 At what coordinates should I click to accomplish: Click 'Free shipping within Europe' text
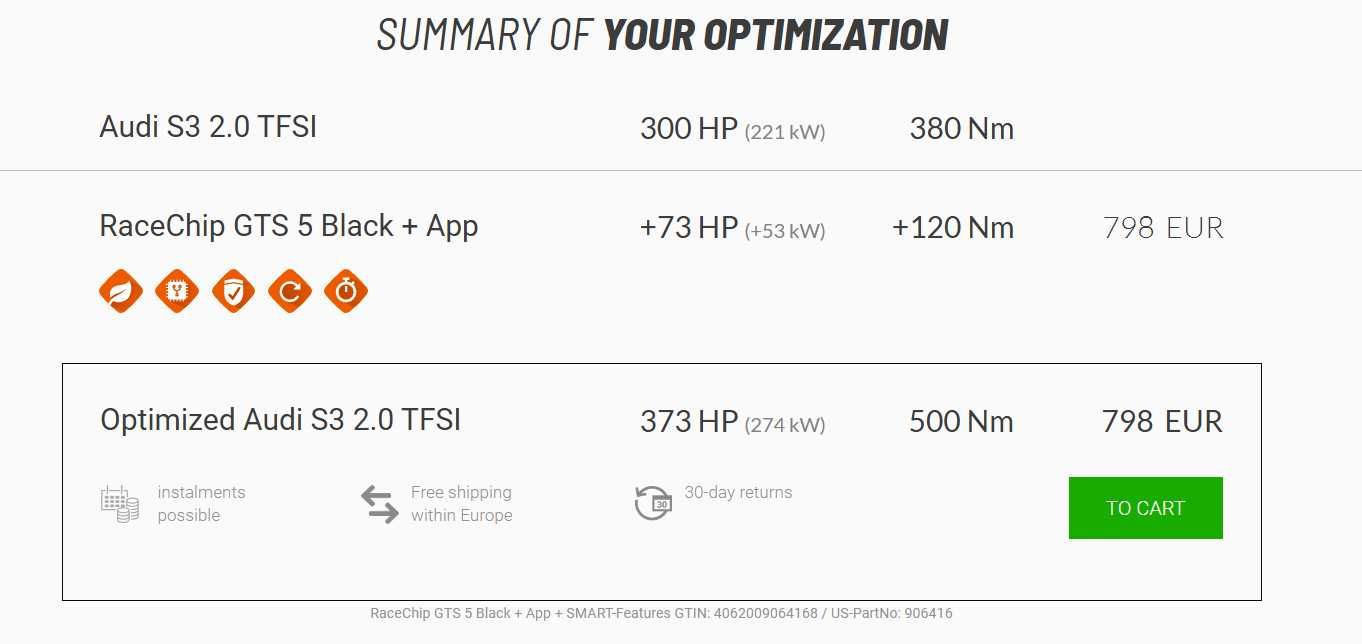(461, 504)
